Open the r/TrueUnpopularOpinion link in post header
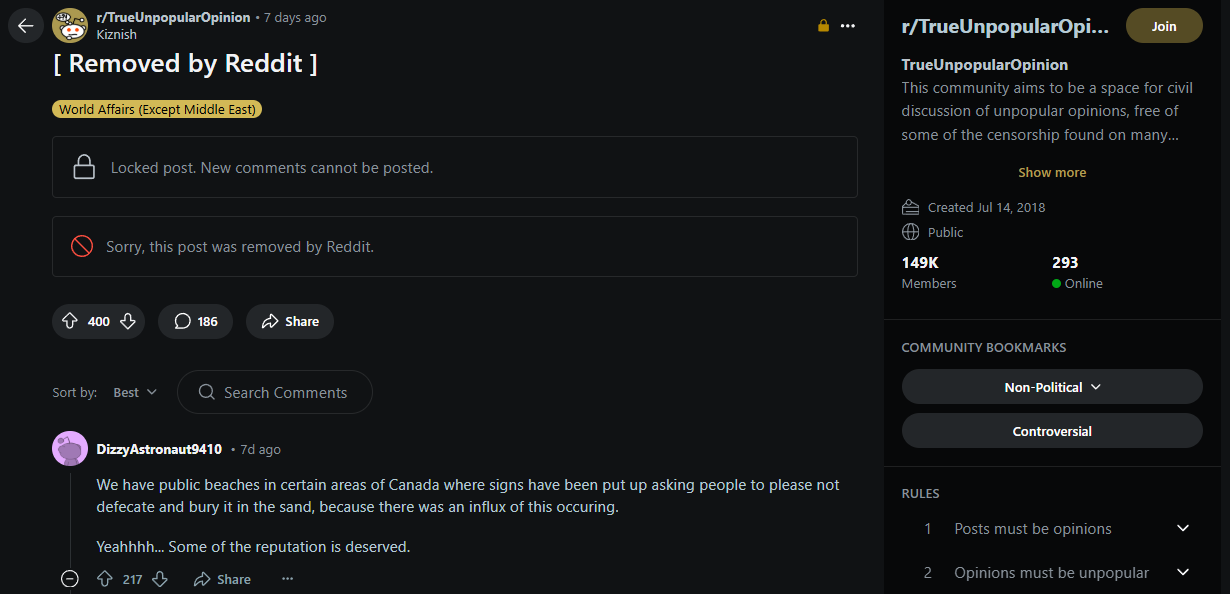 pyautogui.click(x=173, y=17)
